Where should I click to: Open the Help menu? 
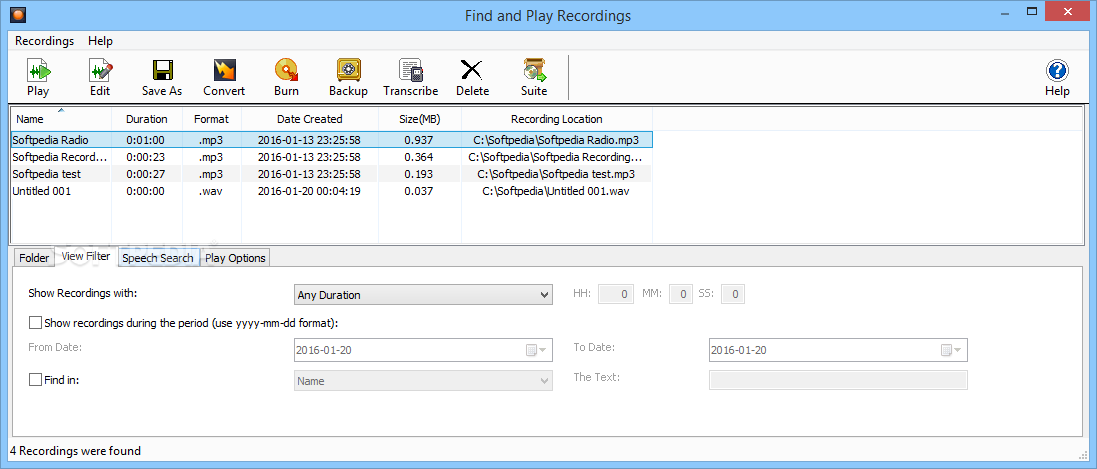(100, 41)
